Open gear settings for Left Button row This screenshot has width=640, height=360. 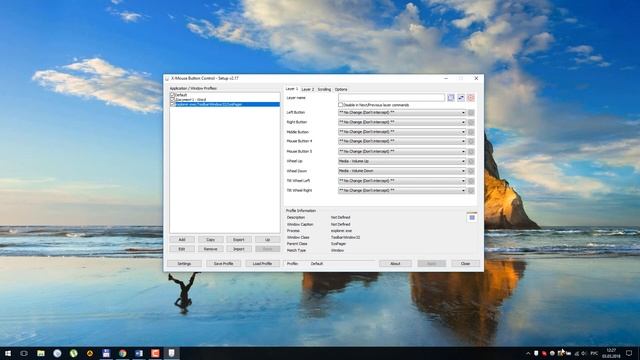pyautogui.click(x=471, y=112)
